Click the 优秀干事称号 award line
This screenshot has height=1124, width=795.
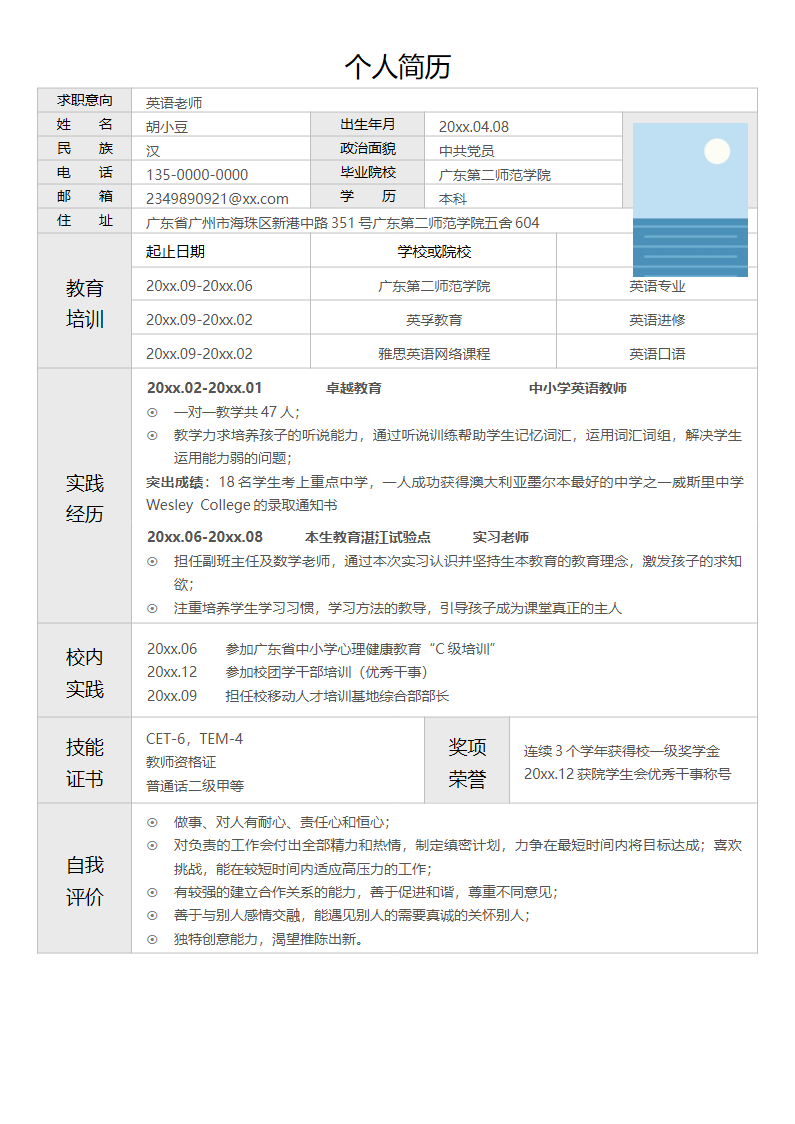pos(627,774)
